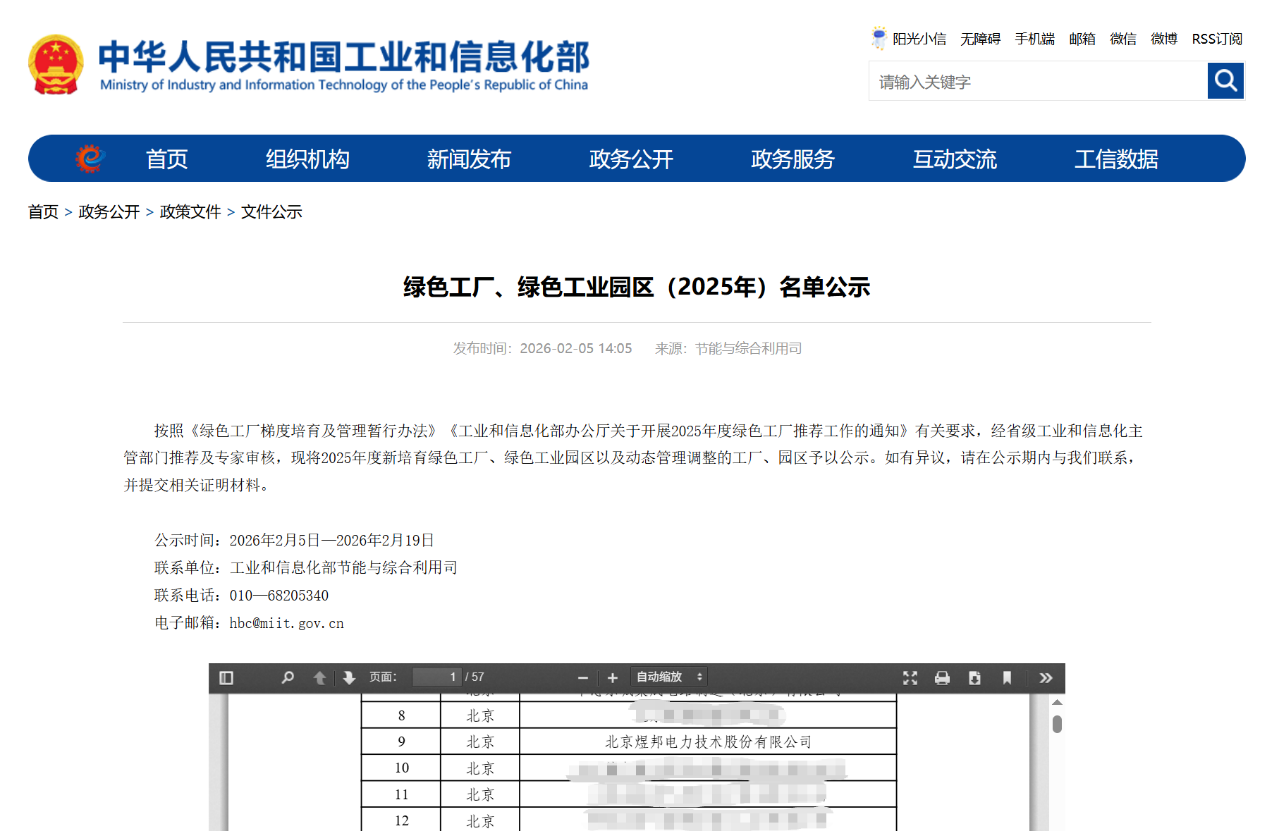Image resolution: width=1267 pixels, height=831 pixels.
Task: Expand the PDF viewer's more tools chevron
Action: coord(1046,677)
